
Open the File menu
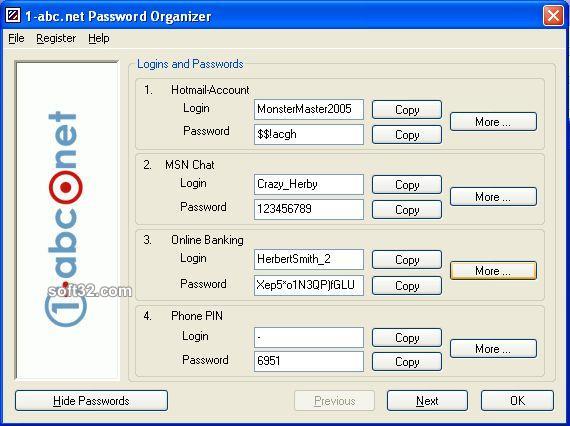(16, 38)
